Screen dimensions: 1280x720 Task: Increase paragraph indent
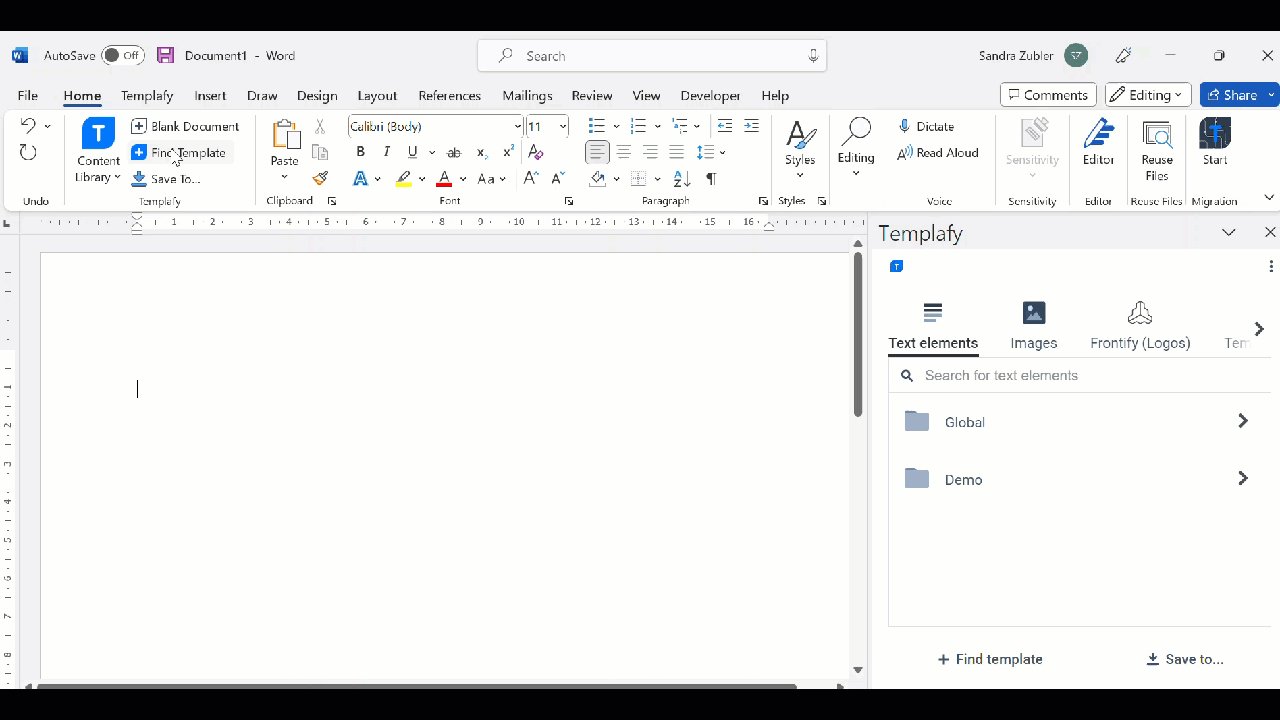[x=751, y=126]
